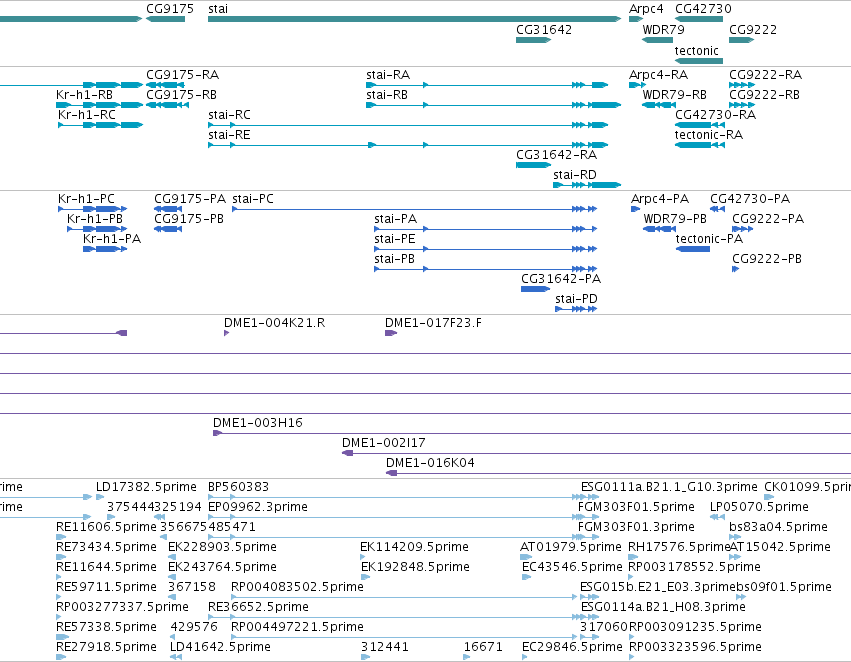Viewport: 851px width, 662px height.
Task: Click transcript CG31642-RA
Action: click(x=534, y=164)
